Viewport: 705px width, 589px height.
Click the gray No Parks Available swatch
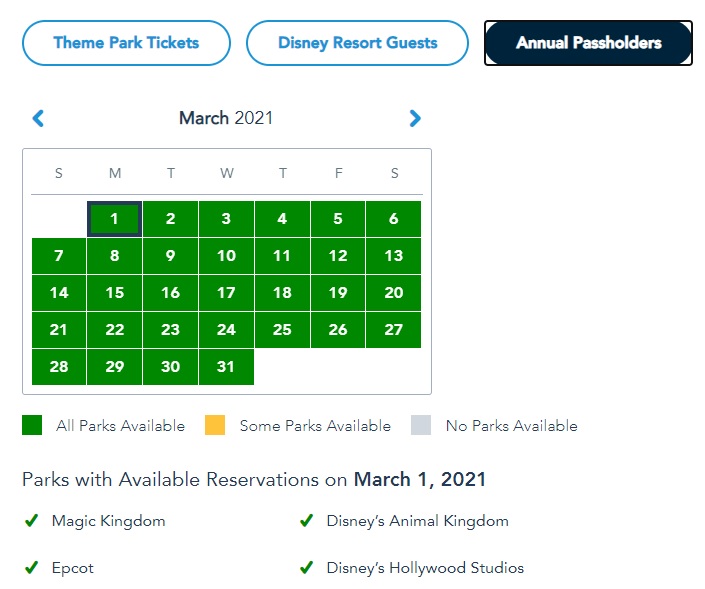(x=421, y=425)
